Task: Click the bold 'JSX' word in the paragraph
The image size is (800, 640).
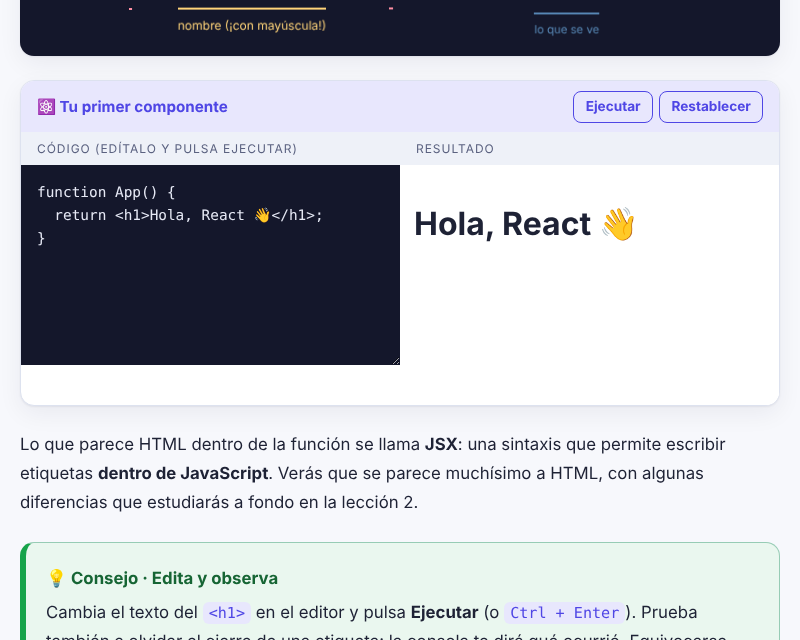Action: (441, 445)
